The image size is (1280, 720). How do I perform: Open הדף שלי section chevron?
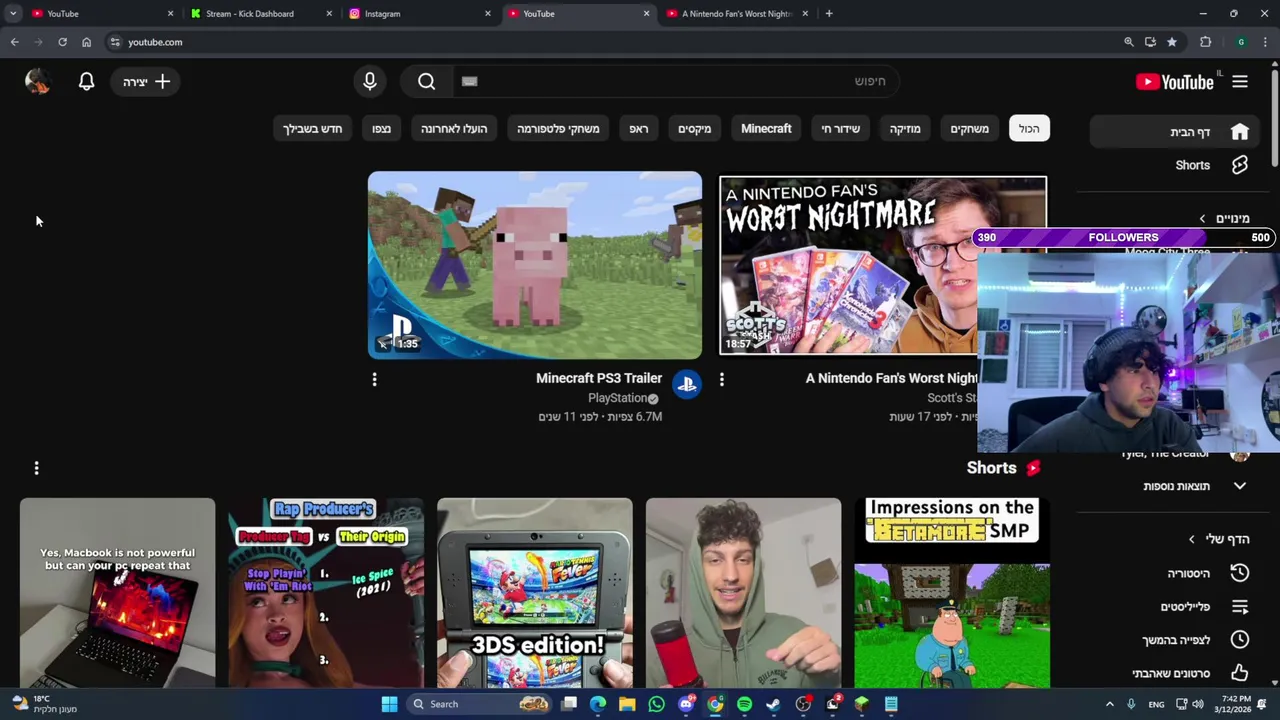tap(1192, 539)
